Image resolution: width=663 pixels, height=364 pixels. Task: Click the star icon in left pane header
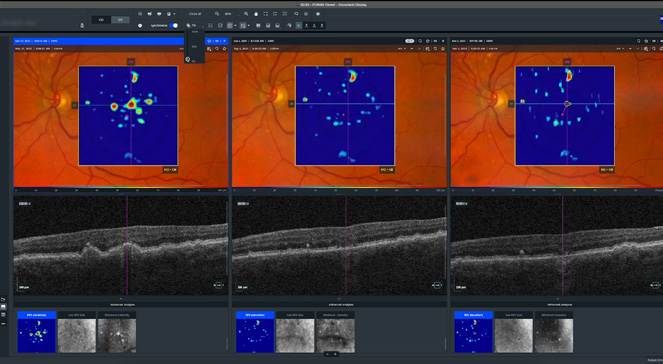click(x=209, y=41)
